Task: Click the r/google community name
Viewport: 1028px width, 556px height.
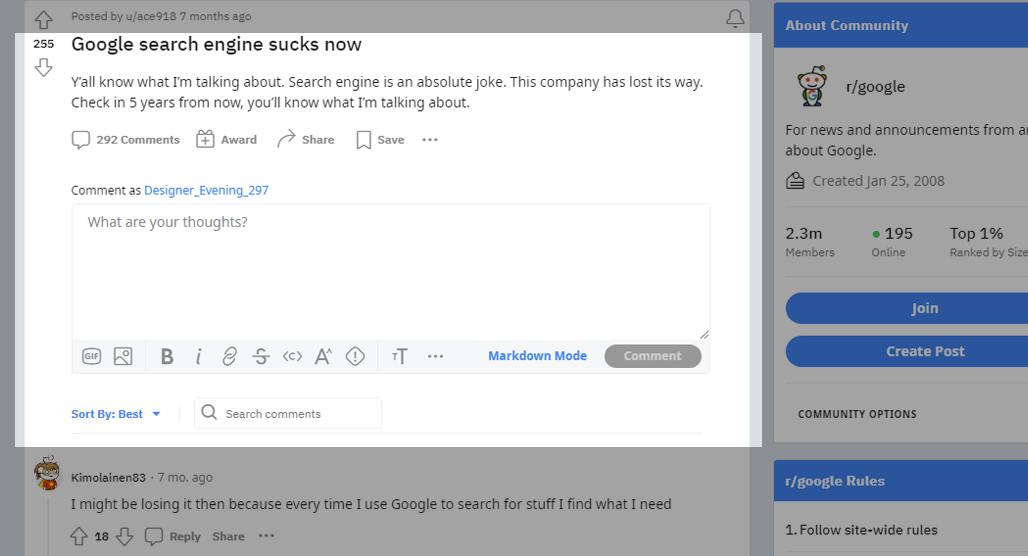Action: [875, 87]
